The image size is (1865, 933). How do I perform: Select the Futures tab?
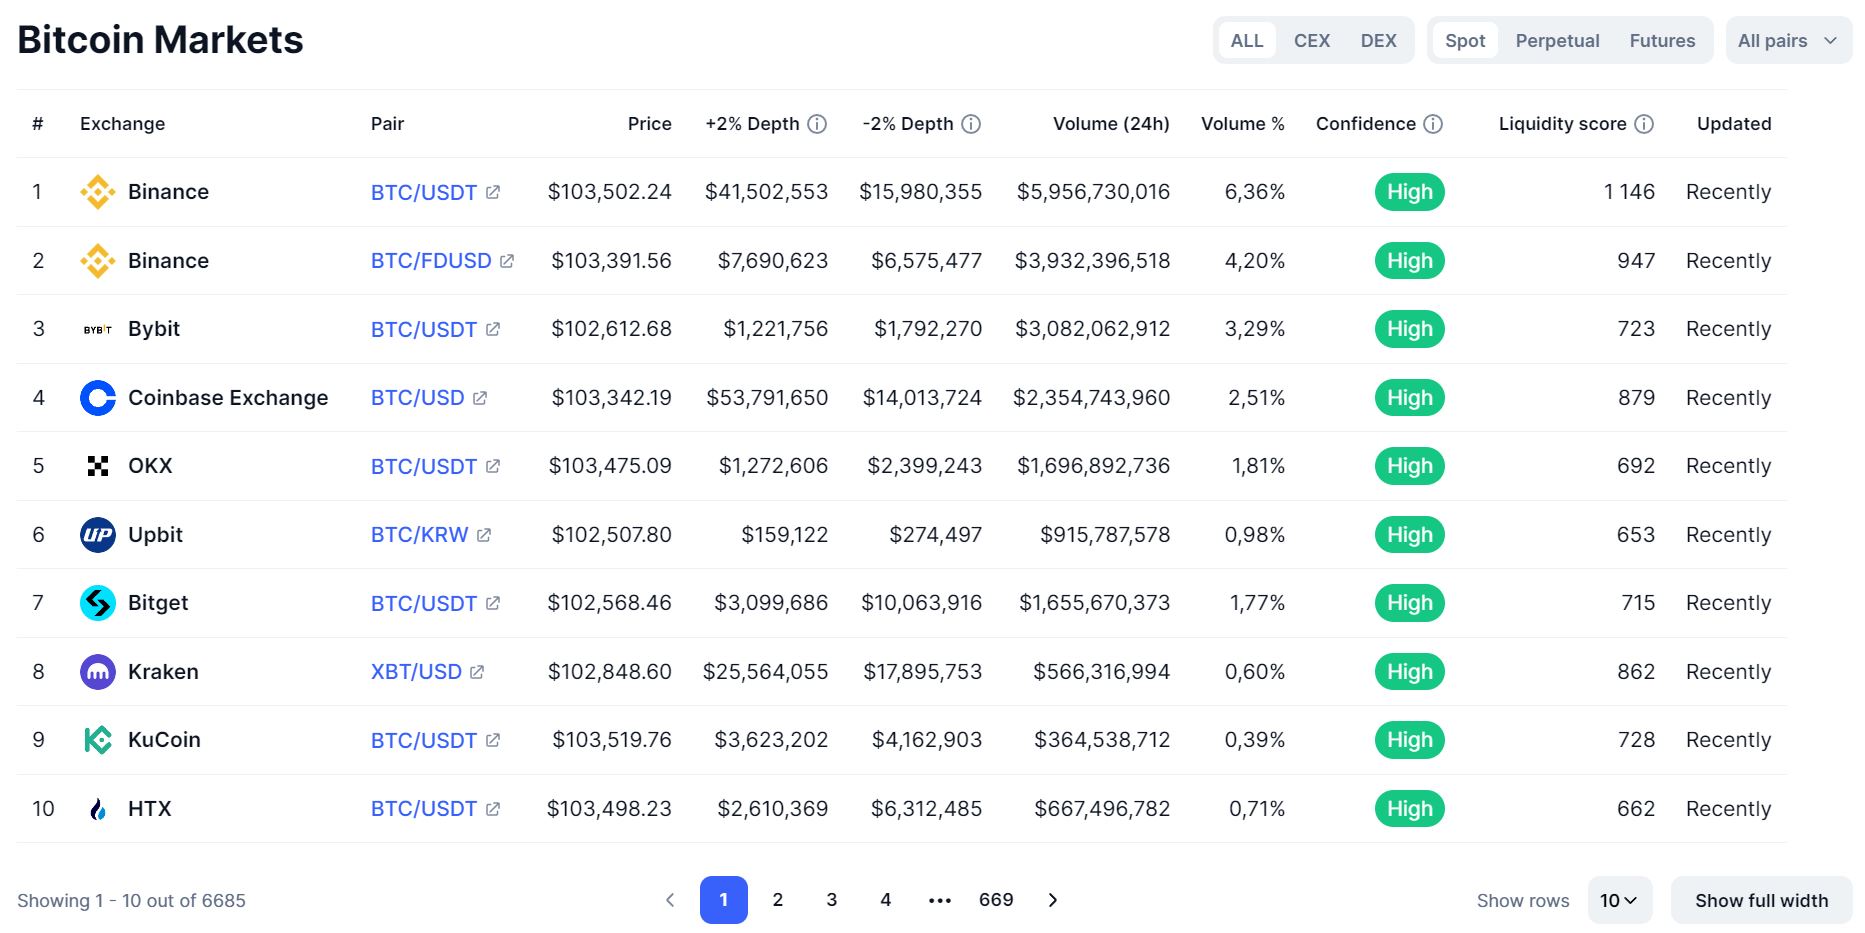(1662, 41)
